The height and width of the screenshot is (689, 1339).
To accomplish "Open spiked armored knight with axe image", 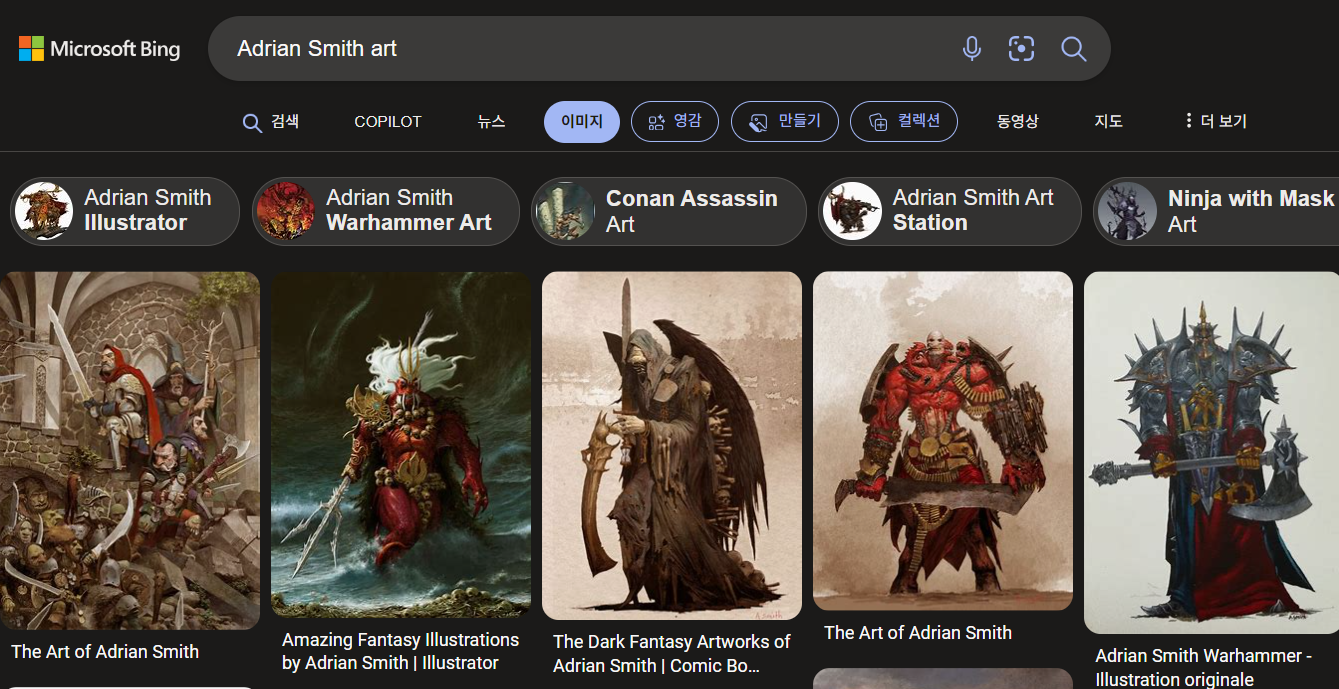I will (1212, 453).
